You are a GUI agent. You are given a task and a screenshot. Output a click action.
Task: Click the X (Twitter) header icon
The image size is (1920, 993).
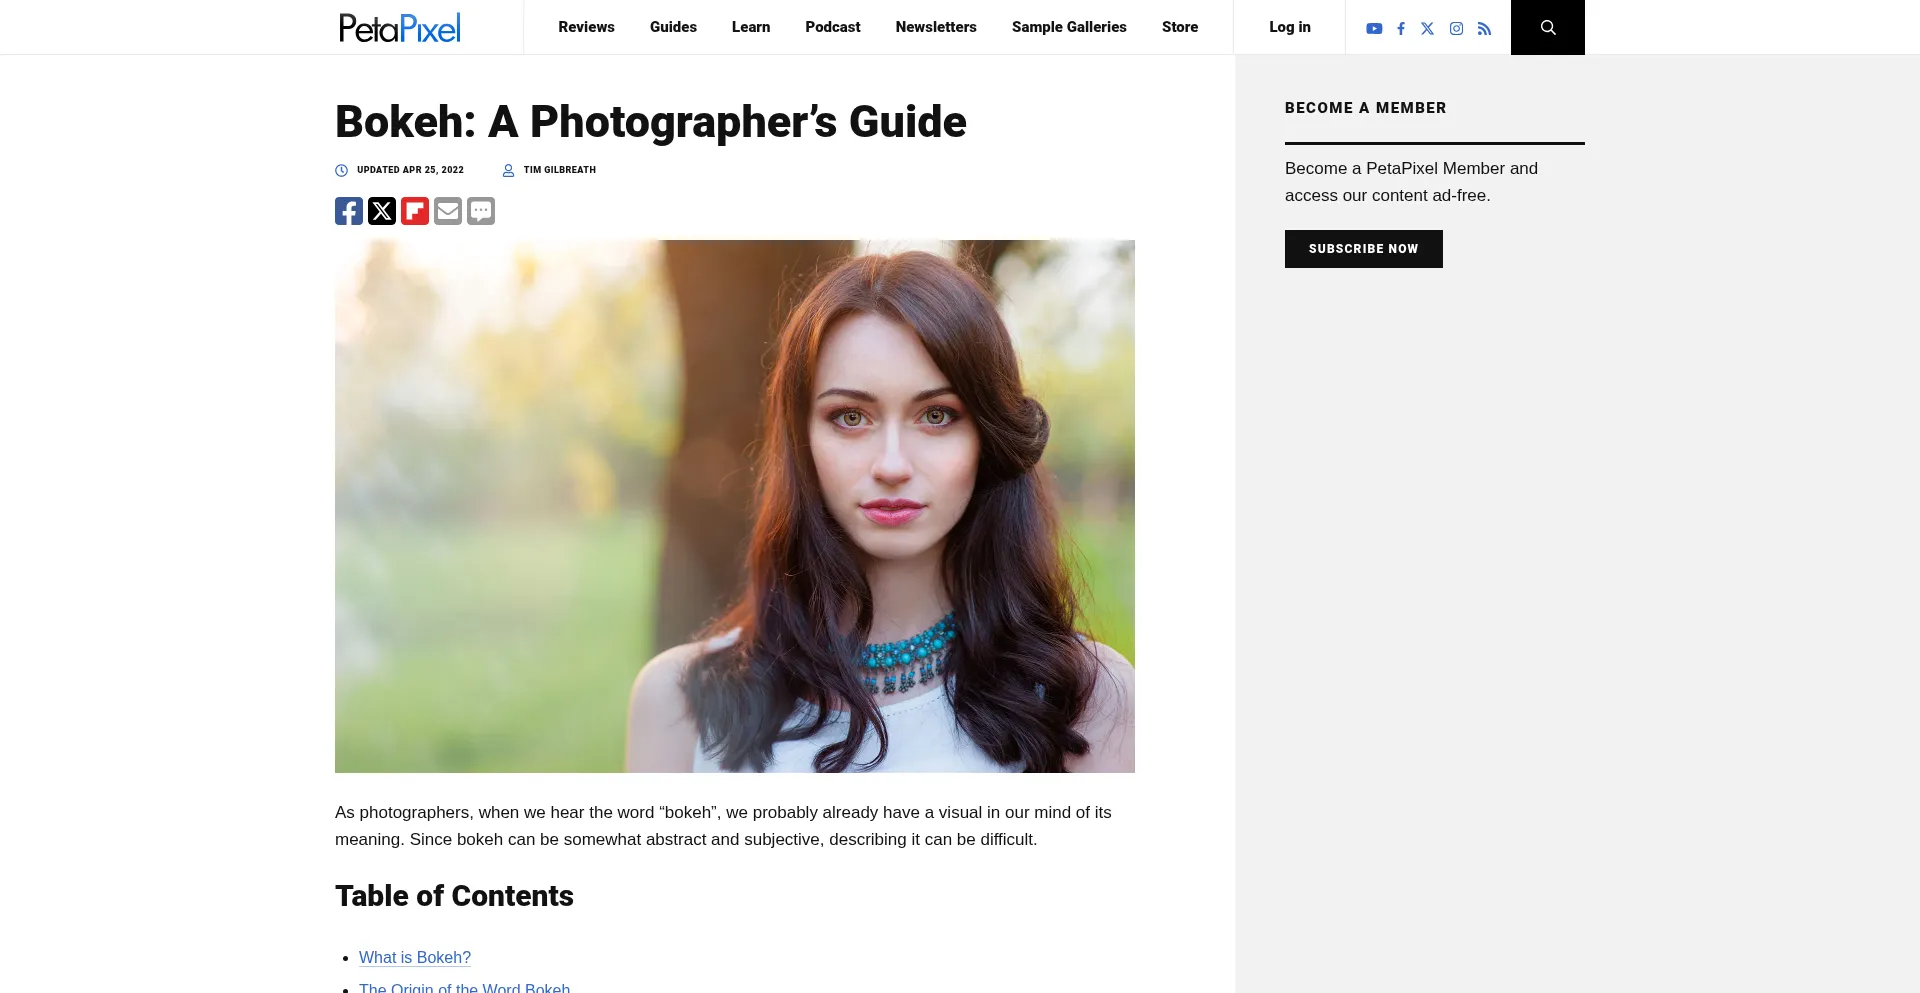tap(1427, 29)
